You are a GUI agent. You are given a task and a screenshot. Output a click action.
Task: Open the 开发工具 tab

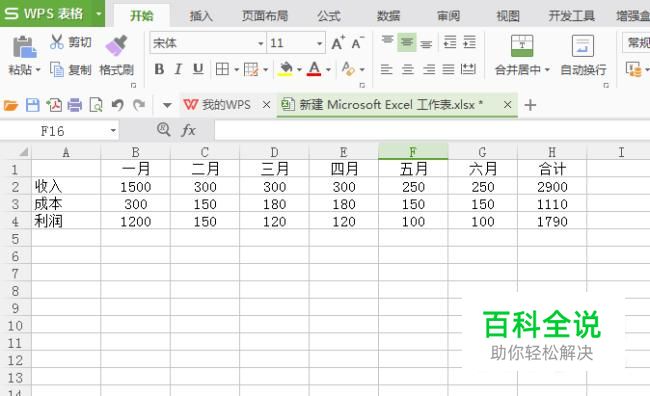coord(572,16)
